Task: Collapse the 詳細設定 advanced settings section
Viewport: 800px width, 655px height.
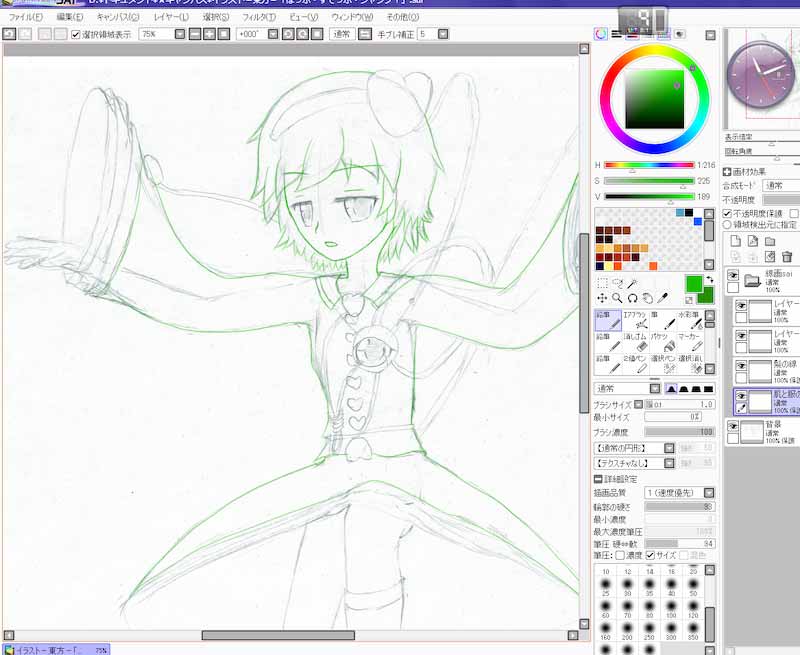Action: coord(598,480)
